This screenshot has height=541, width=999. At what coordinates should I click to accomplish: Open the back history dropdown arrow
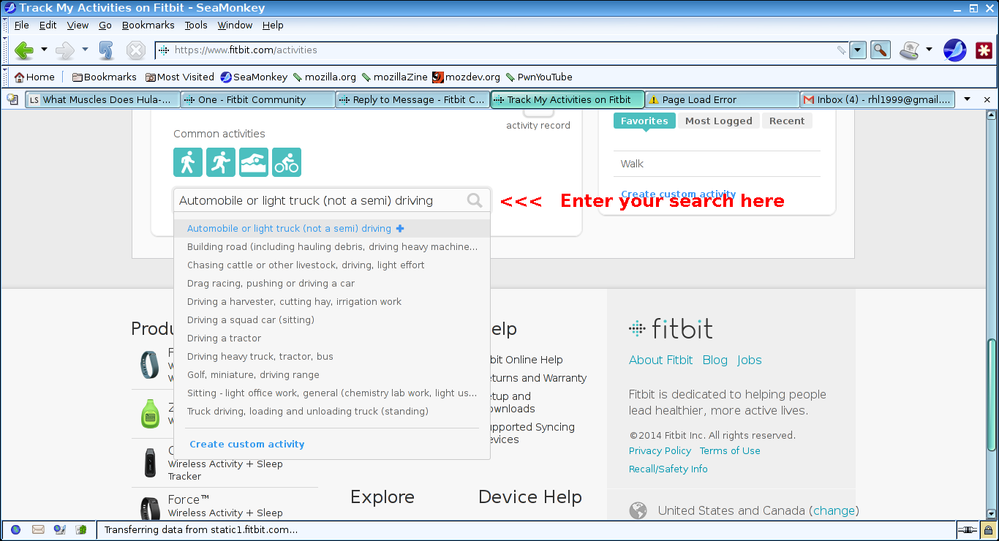(x=44, y=49)
